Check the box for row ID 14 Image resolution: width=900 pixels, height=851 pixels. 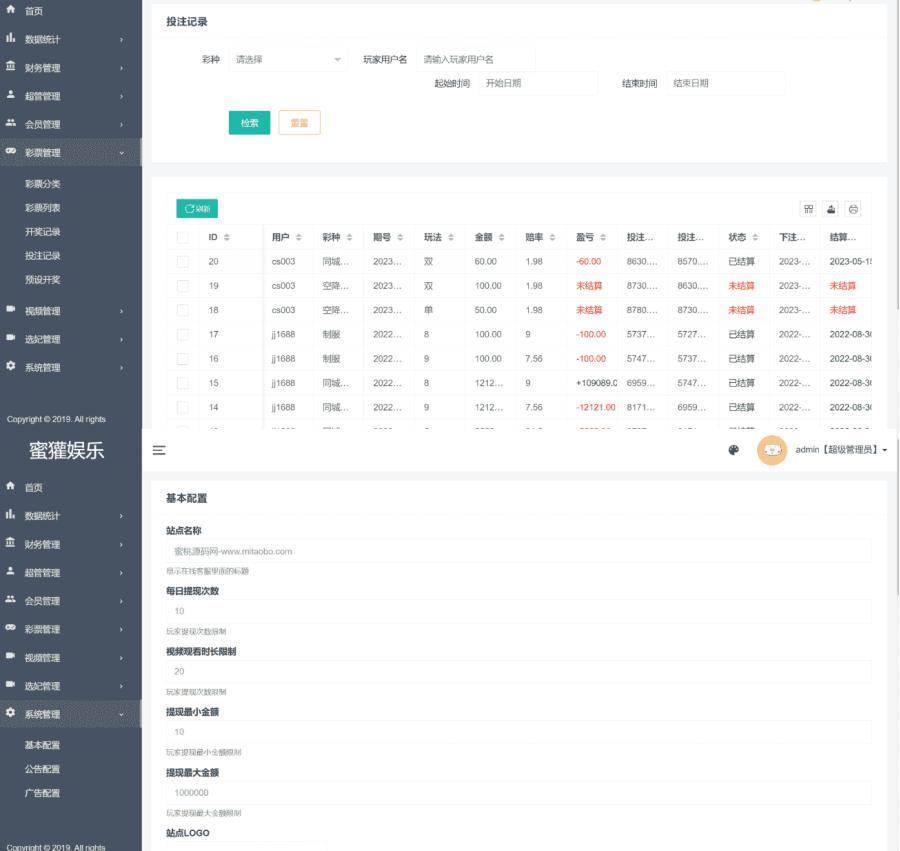click(x=183, y=407)
